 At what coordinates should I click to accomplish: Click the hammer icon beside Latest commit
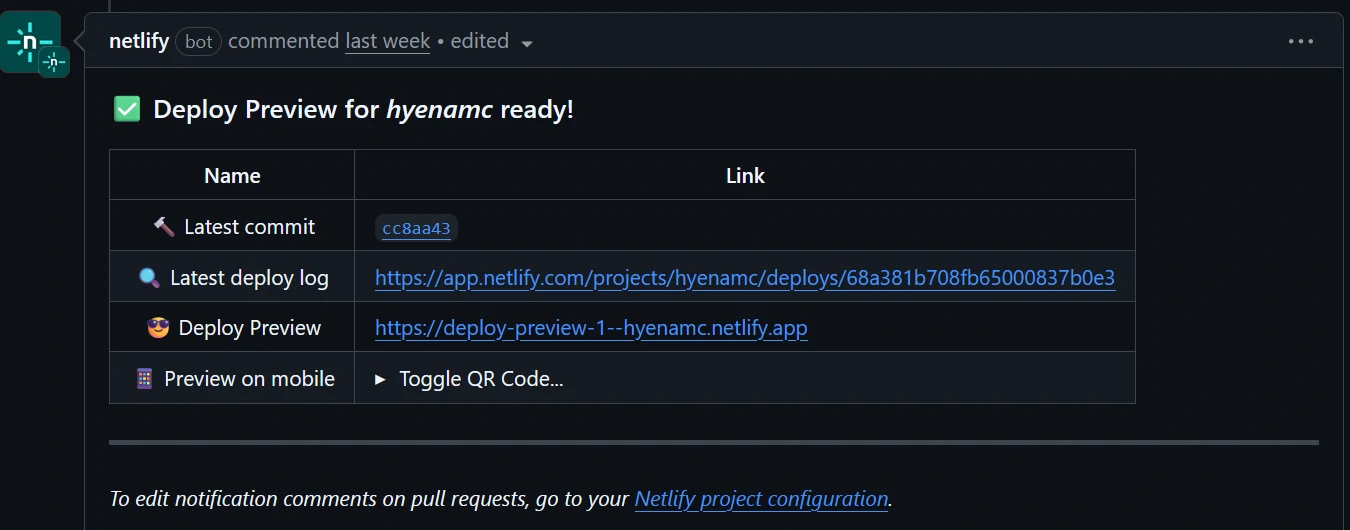164,227
